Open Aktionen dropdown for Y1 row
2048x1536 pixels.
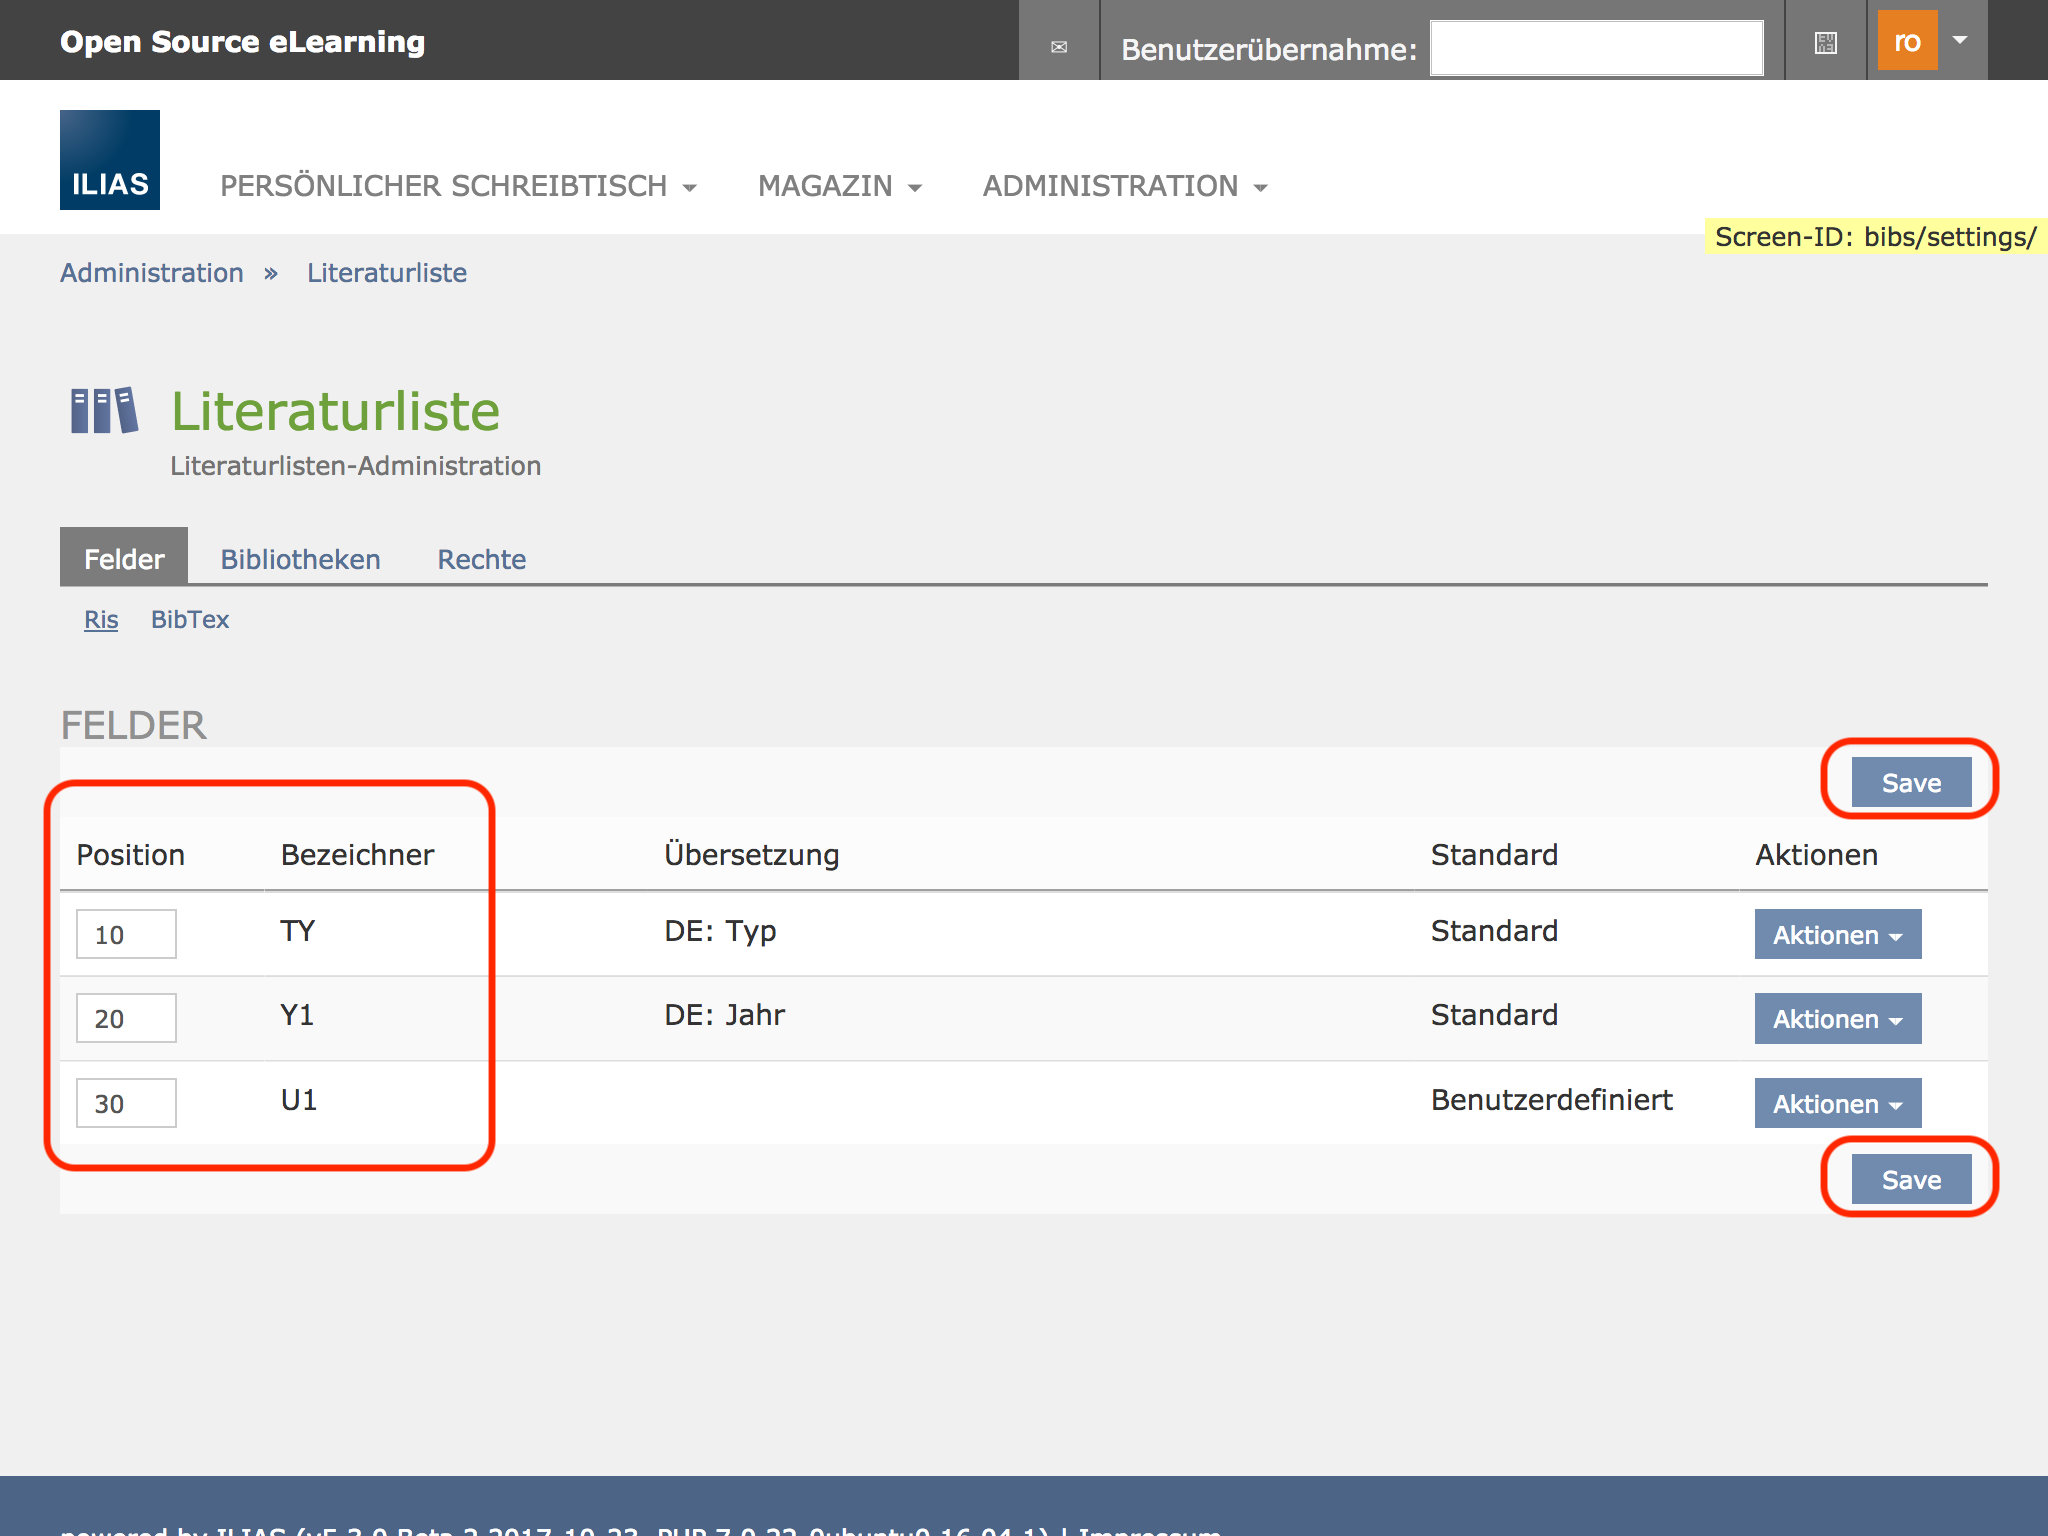tap(1837, 1019)
